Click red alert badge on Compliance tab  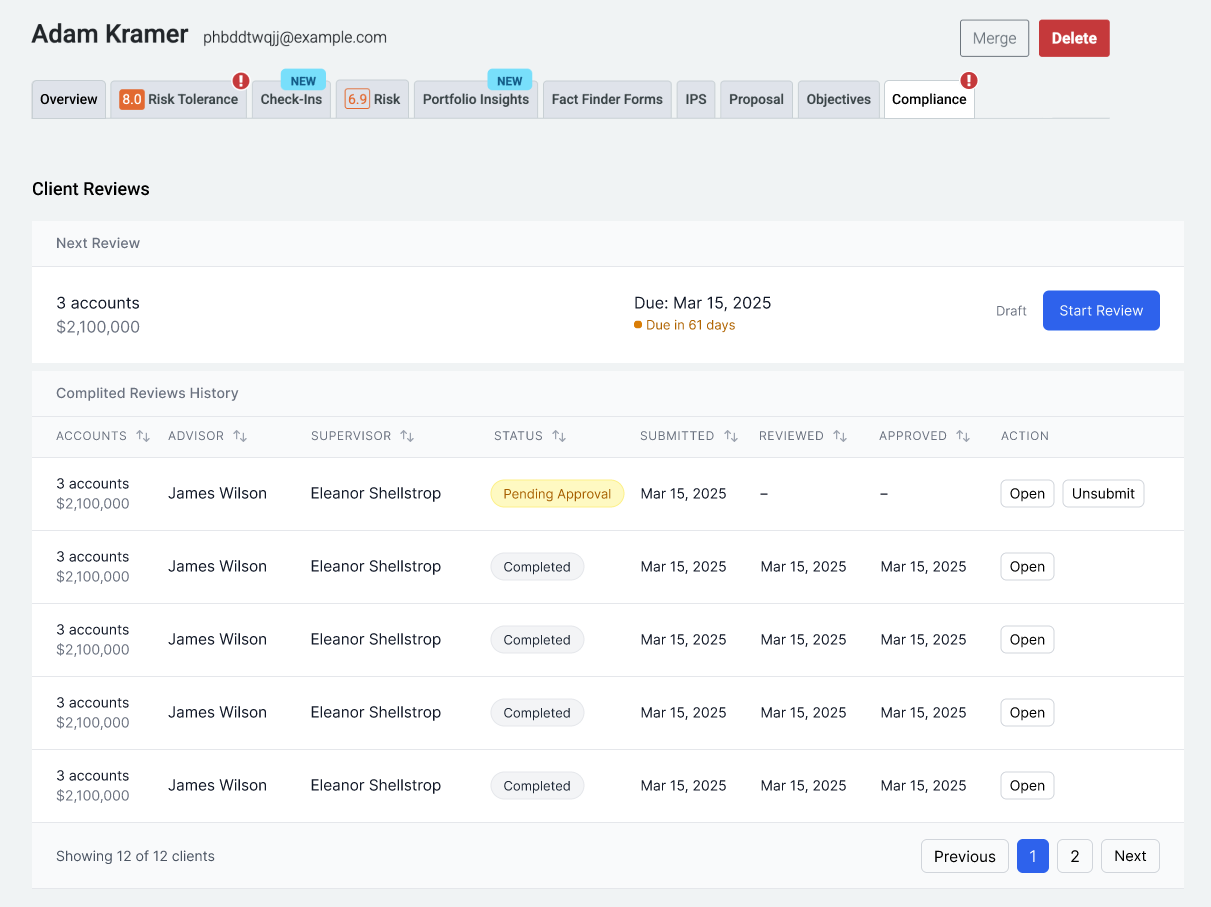(x=968, y=81)
